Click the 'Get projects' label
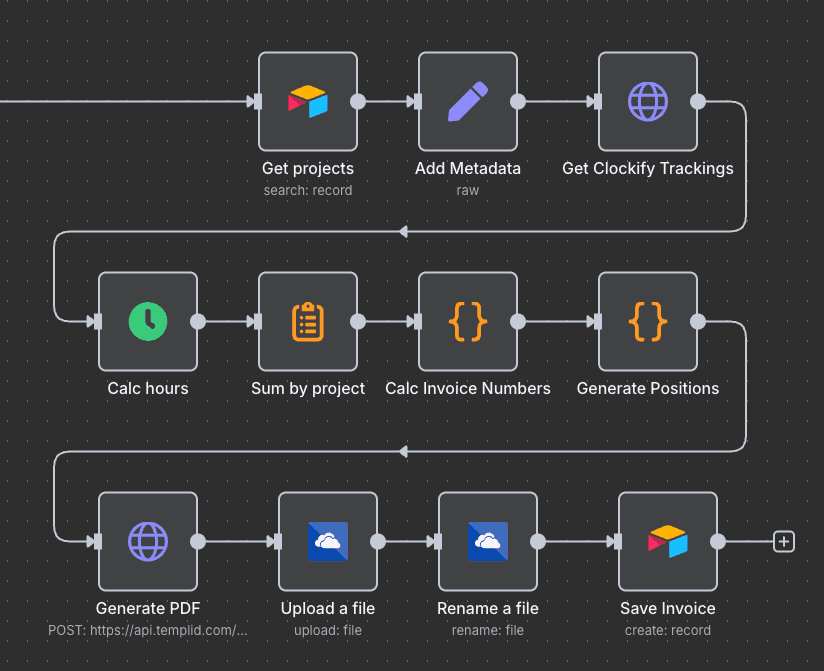The height and width of the screenshot is (671, 824). coord(308,169)
